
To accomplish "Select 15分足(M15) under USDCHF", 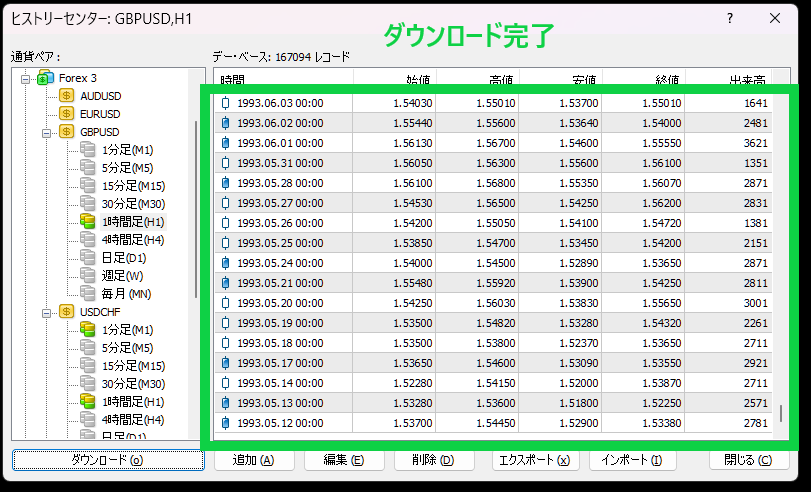I will point(132,365).
